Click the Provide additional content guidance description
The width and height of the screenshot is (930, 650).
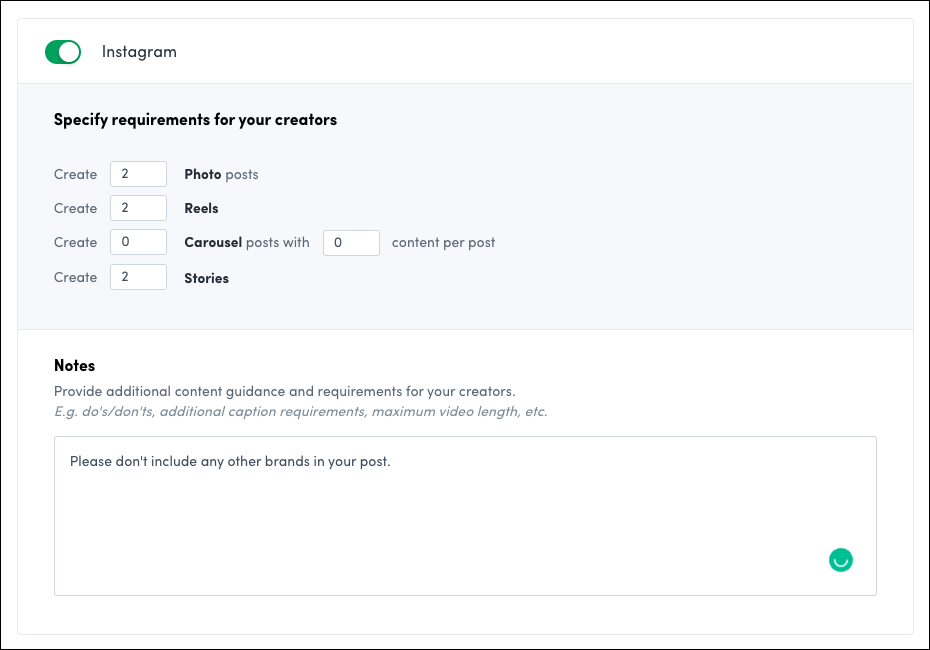(x=284, y=391)
